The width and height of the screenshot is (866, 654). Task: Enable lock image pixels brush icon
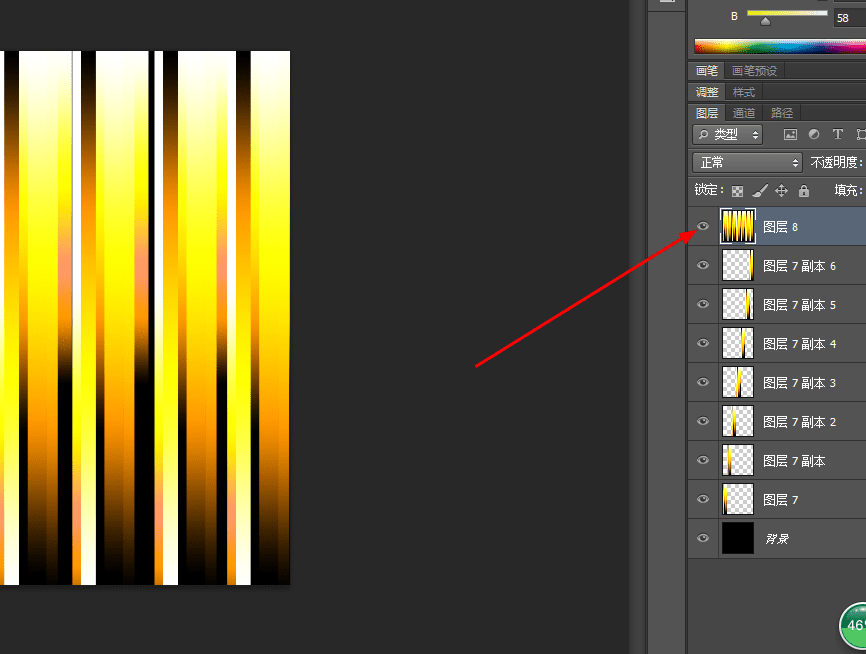[759, 191]
